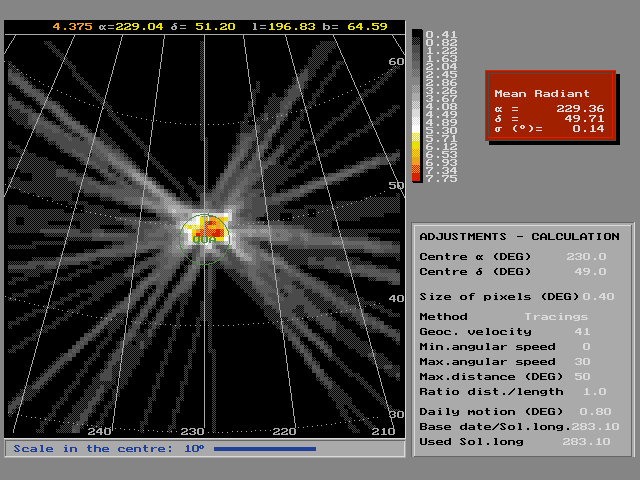Click the 50 declination axis label
Viewport: 640px width, 480px height.
[x=396, y=185]
